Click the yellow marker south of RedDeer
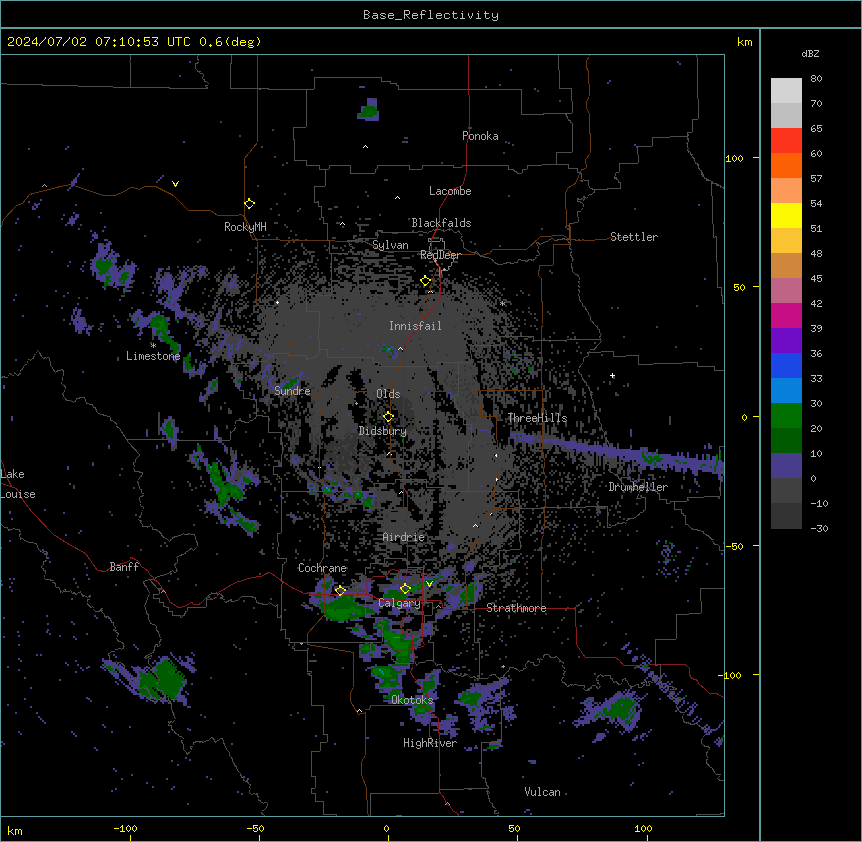Image resolution: width=862 pixels, height=842 pixels. point(425,281)
